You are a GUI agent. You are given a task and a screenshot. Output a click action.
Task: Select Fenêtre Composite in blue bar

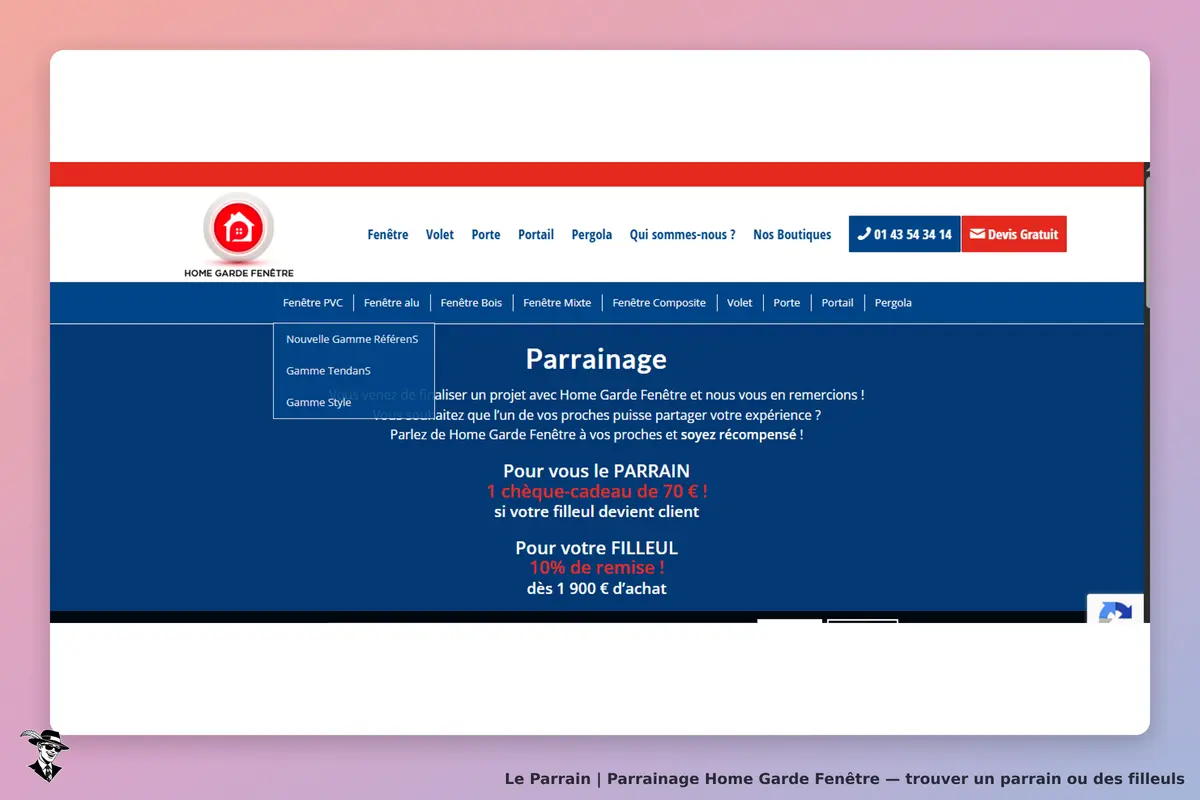click(x=659, y=302)
